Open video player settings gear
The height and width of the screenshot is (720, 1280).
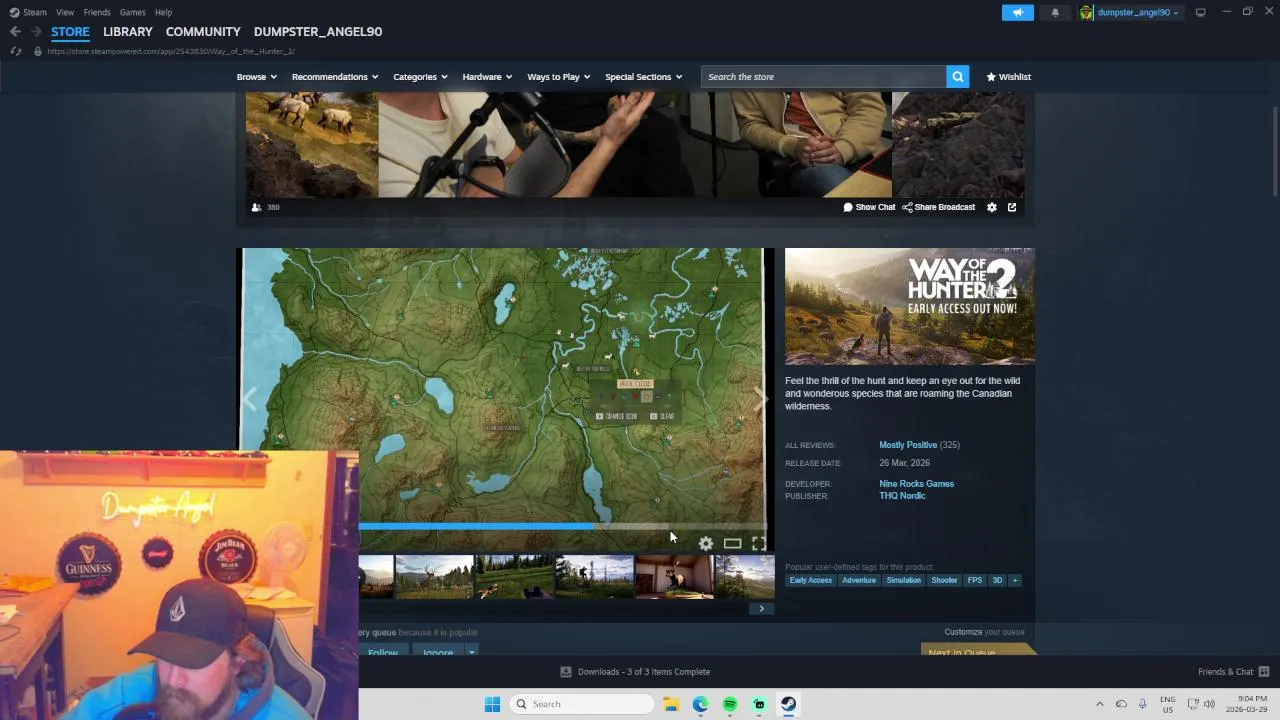(706, 543)
